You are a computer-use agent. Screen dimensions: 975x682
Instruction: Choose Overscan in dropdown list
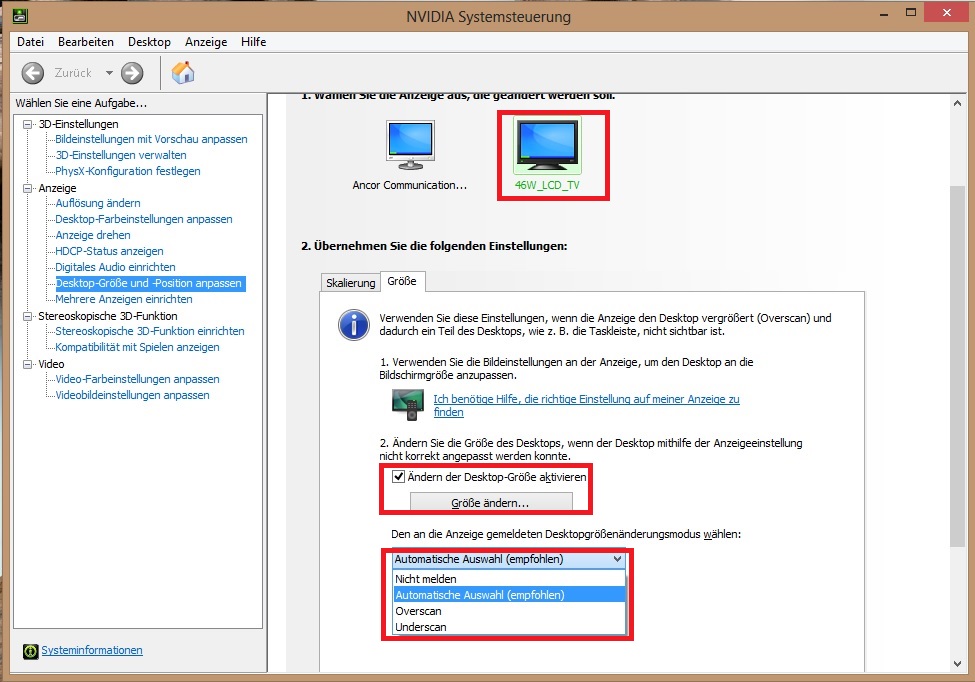[x=509, y=611]
